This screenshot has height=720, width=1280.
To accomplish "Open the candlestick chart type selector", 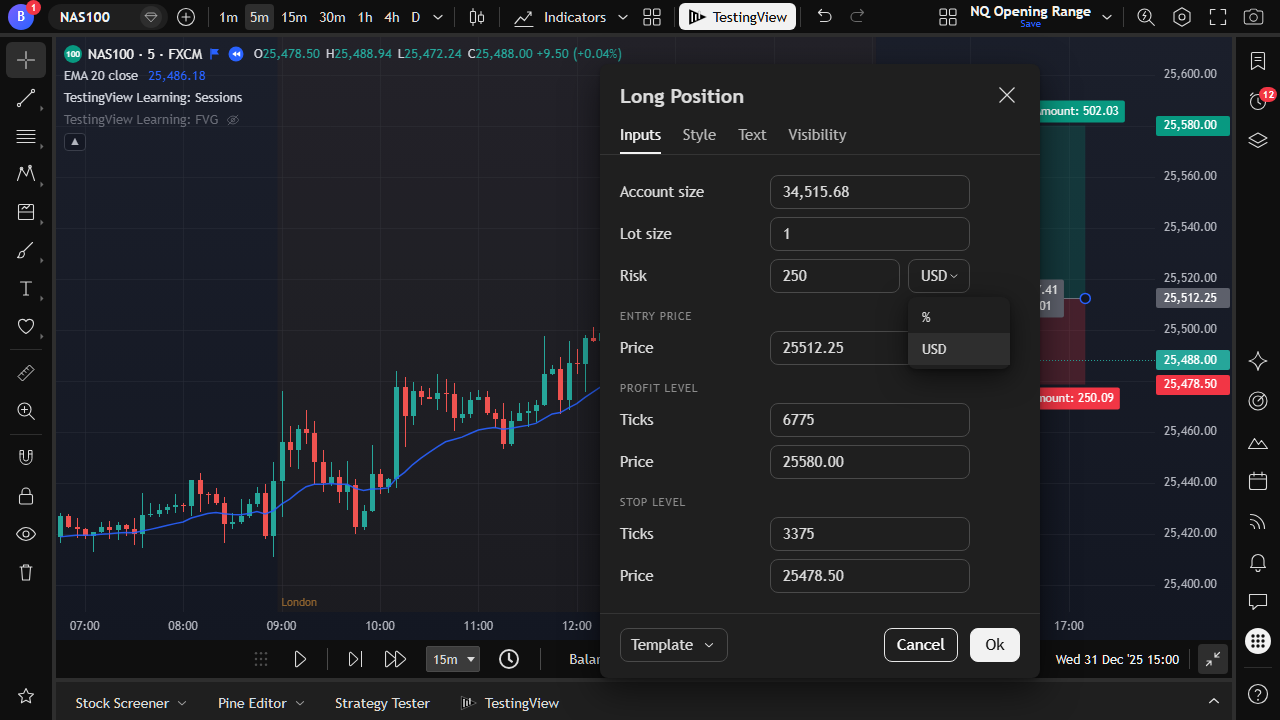I will coord(477,17).
